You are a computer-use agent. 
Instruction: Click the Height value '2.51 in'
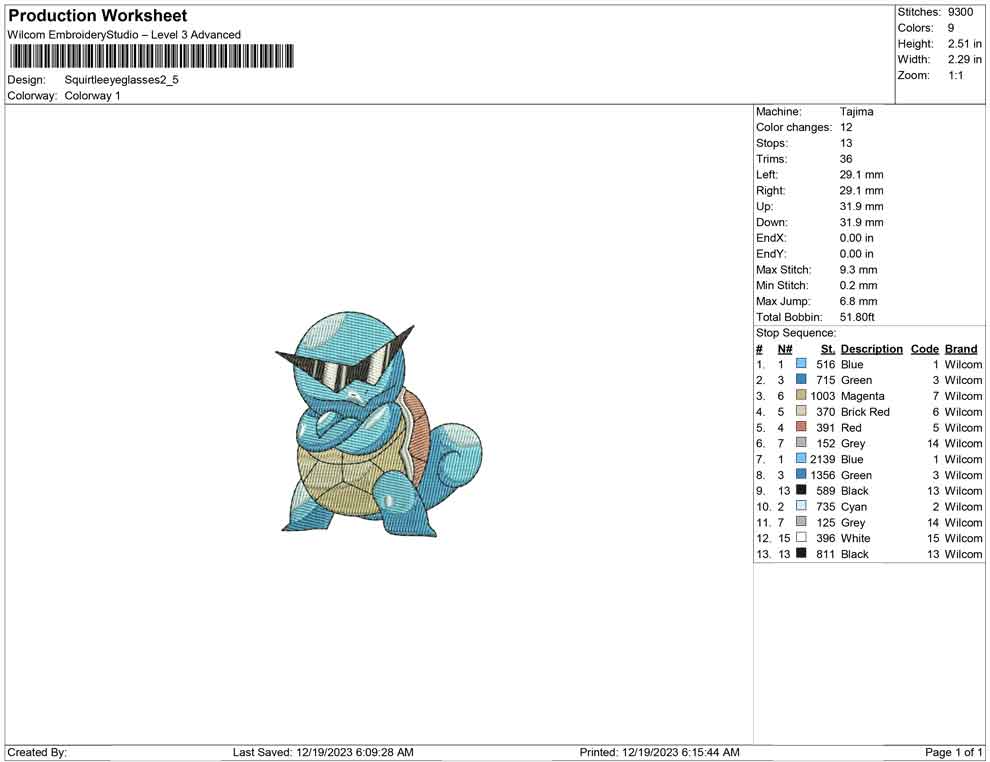pos(965,44)
